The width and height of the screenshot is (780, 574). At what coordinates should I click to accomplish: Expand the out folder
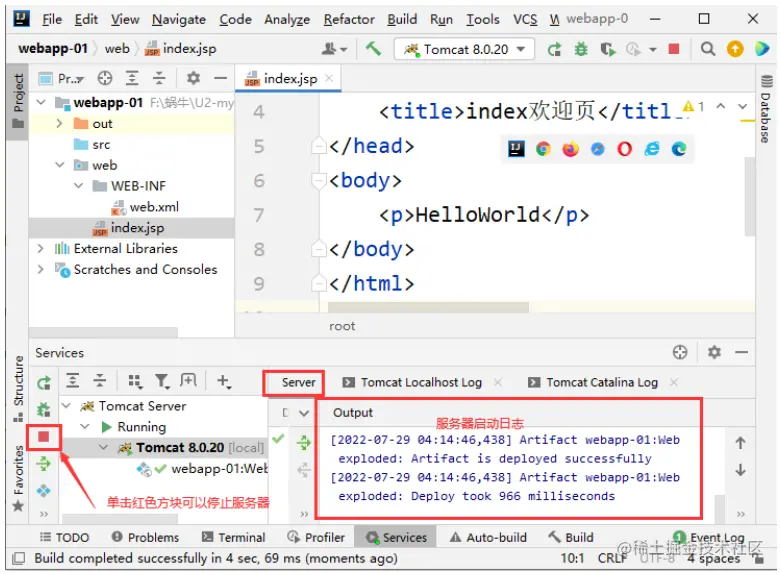tap(60, 123)
